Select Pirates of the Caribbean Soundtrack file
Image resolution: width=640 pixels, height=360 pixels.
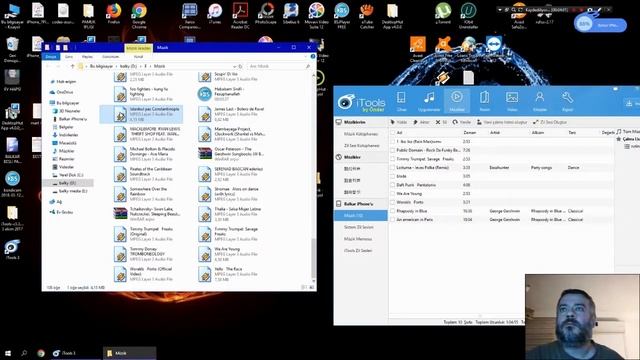point(144,174)
